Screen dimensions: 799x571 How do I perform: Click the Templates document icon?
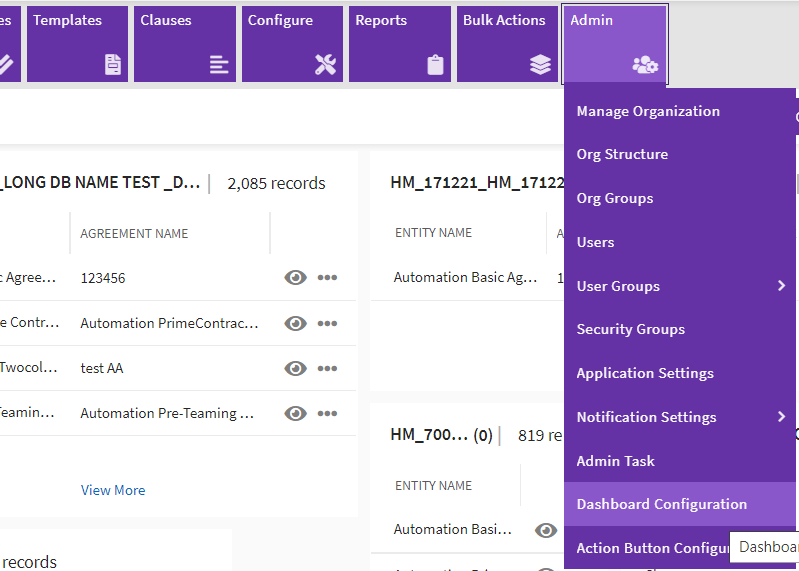(x=113, y=65)
